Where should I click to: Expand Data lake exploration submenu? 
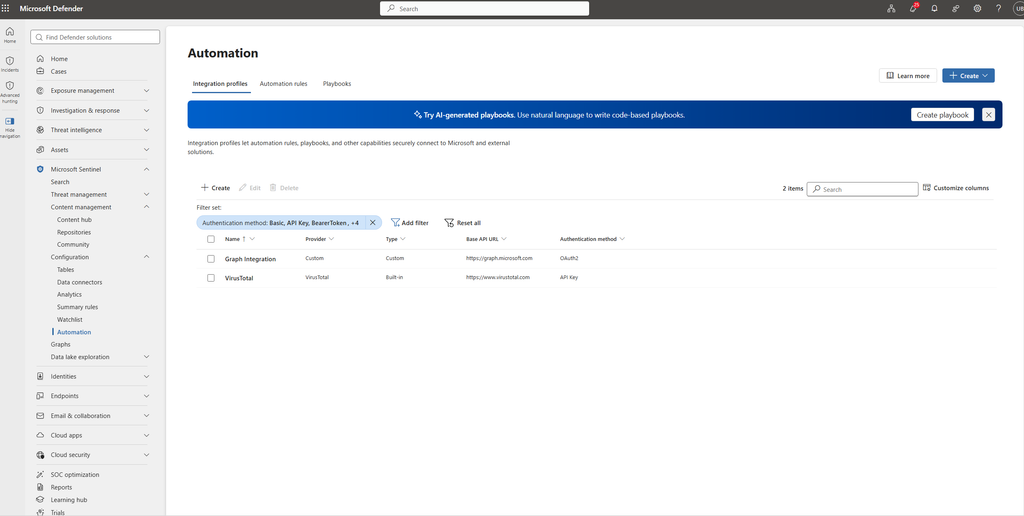tap(146, 357)
